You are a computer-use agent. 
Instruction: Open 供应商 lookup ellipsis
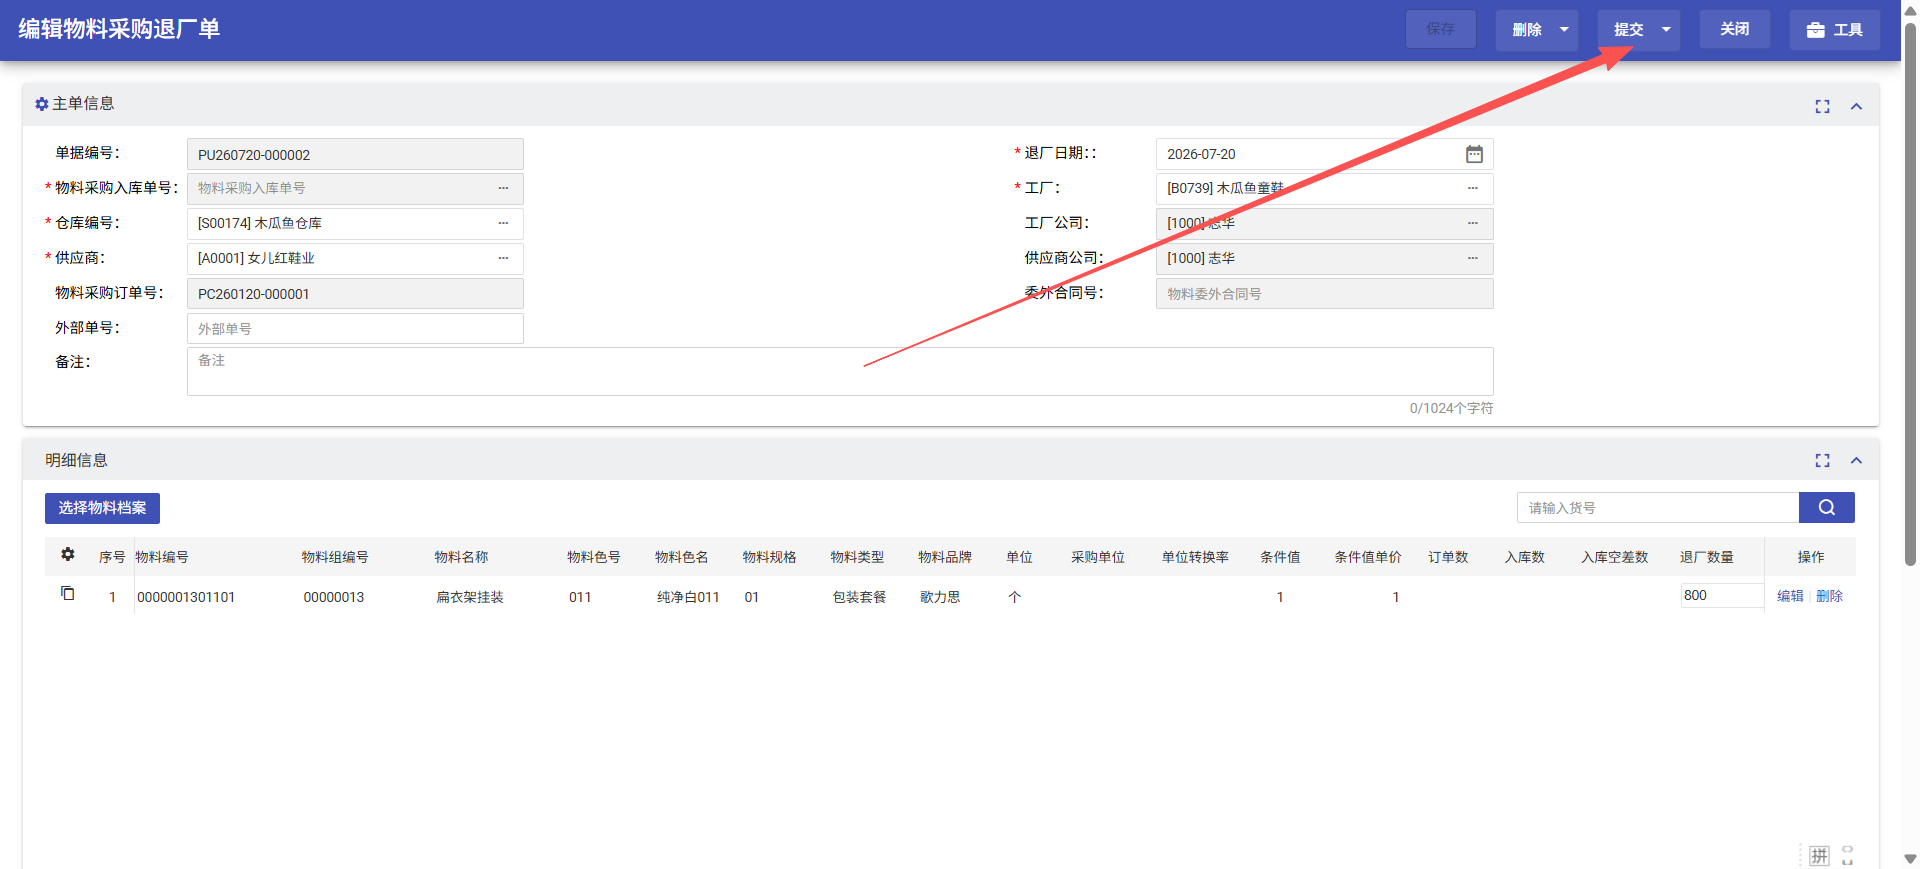(x=503, y=258)
